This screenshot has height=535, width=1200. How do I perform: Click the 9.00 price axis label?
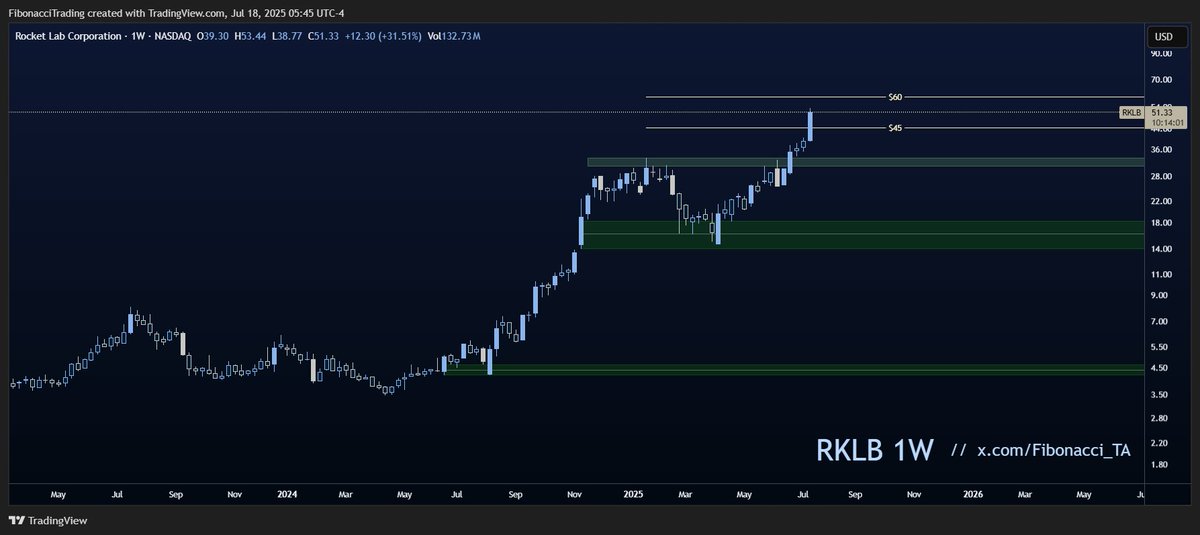(x=1159, y=295)
